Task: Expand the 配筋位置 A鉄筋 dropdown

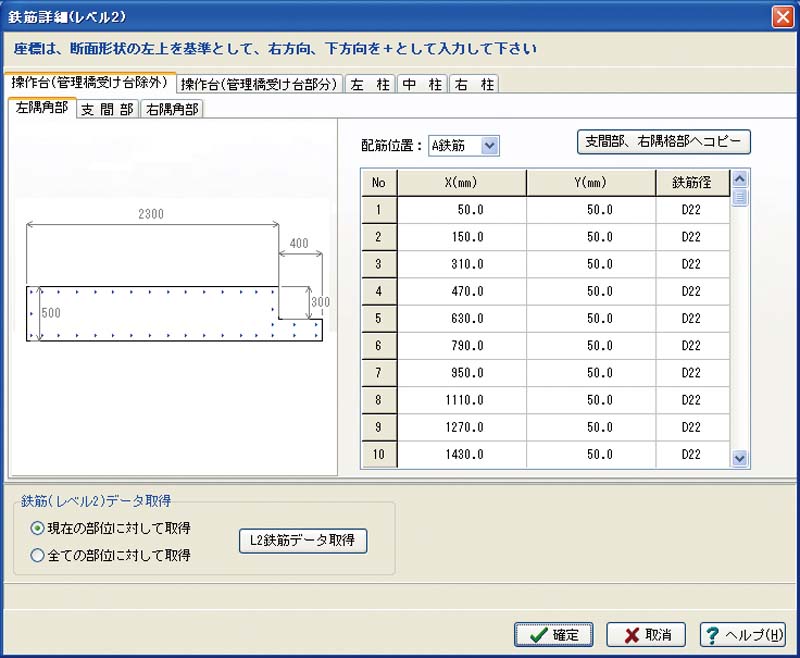Action: tap(489, 146)
